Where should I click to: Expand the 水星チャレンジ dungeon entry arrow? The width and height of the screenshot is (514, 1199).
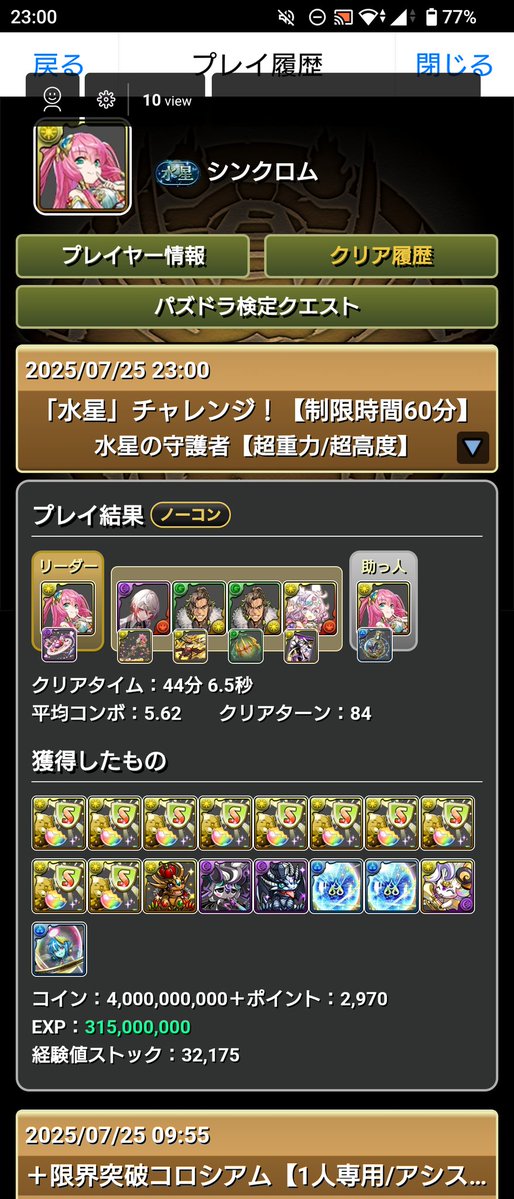point(473,447)
